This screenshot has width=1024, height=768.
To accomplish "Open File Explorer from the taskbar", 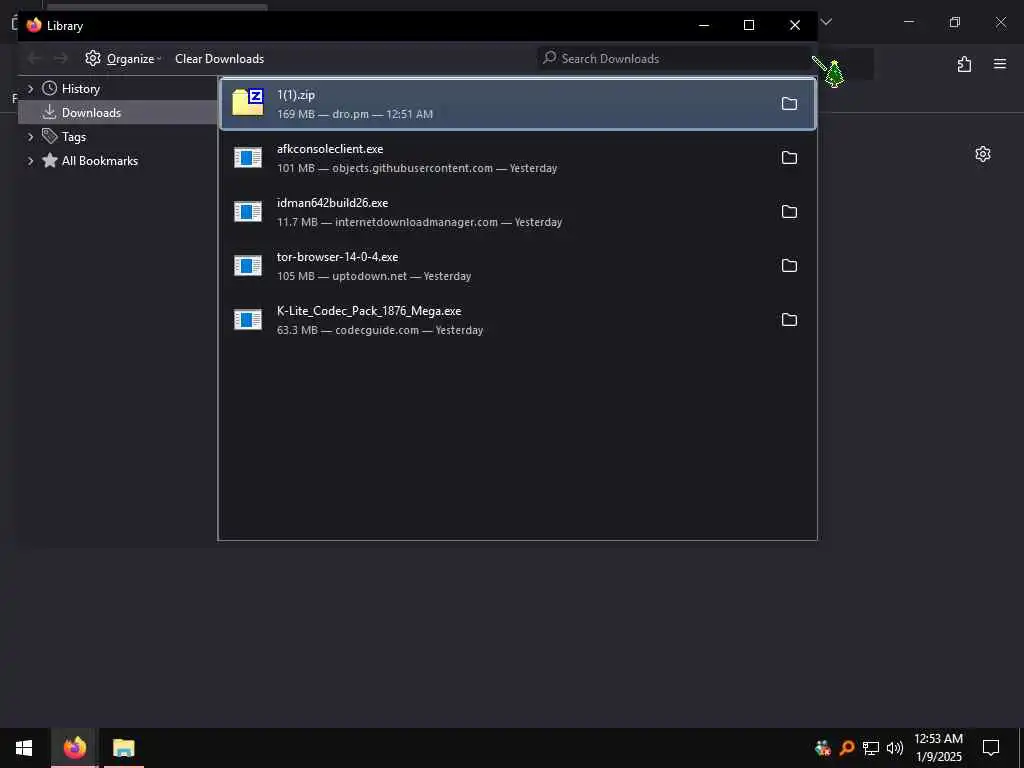I will coord(123,748).
